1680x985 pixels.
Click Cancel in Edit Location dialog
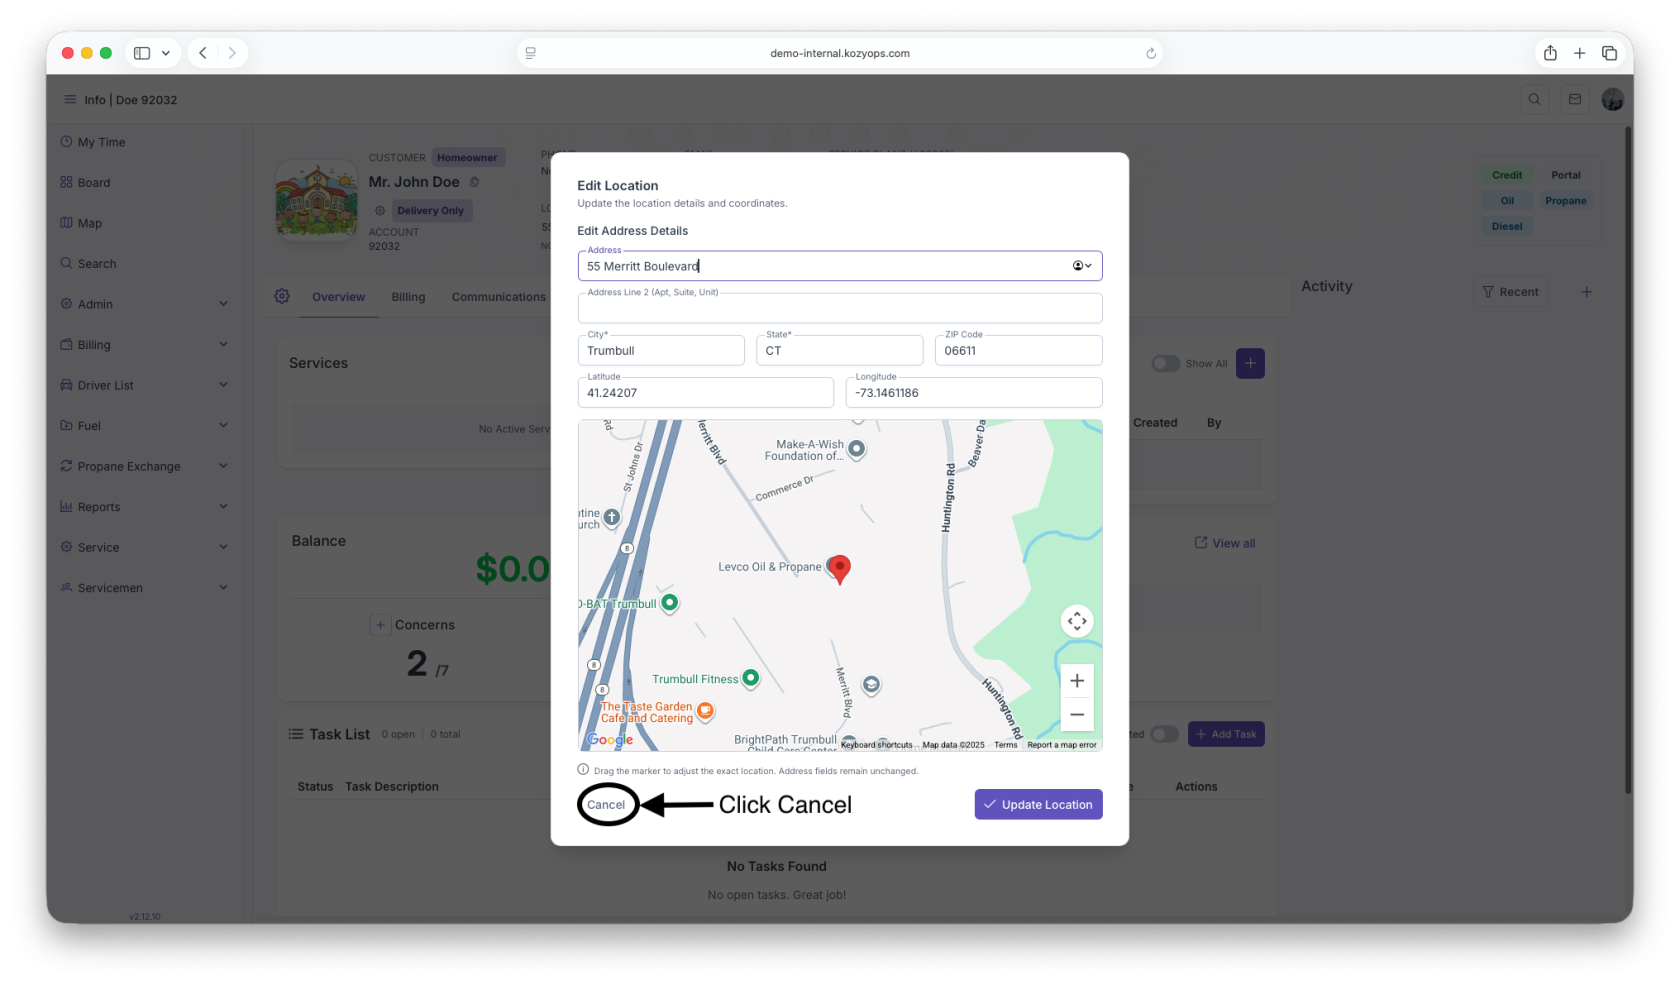click(606, 805)
